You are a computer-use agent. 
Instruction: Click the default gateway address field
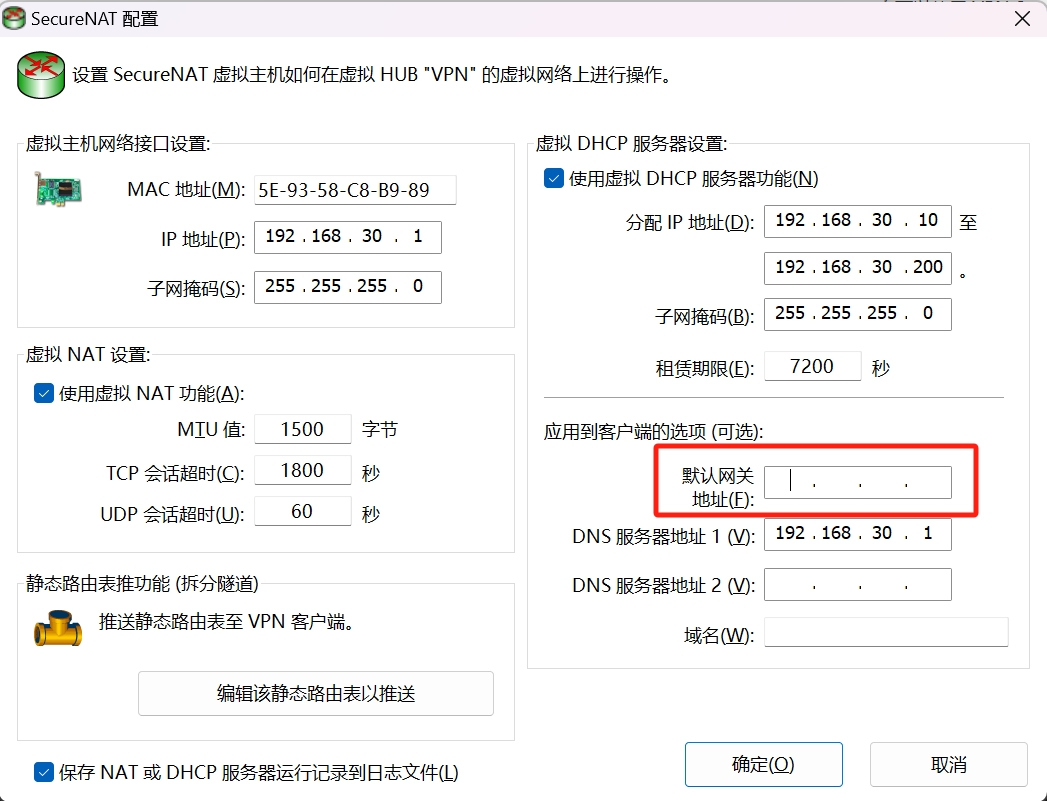(858, 483)
